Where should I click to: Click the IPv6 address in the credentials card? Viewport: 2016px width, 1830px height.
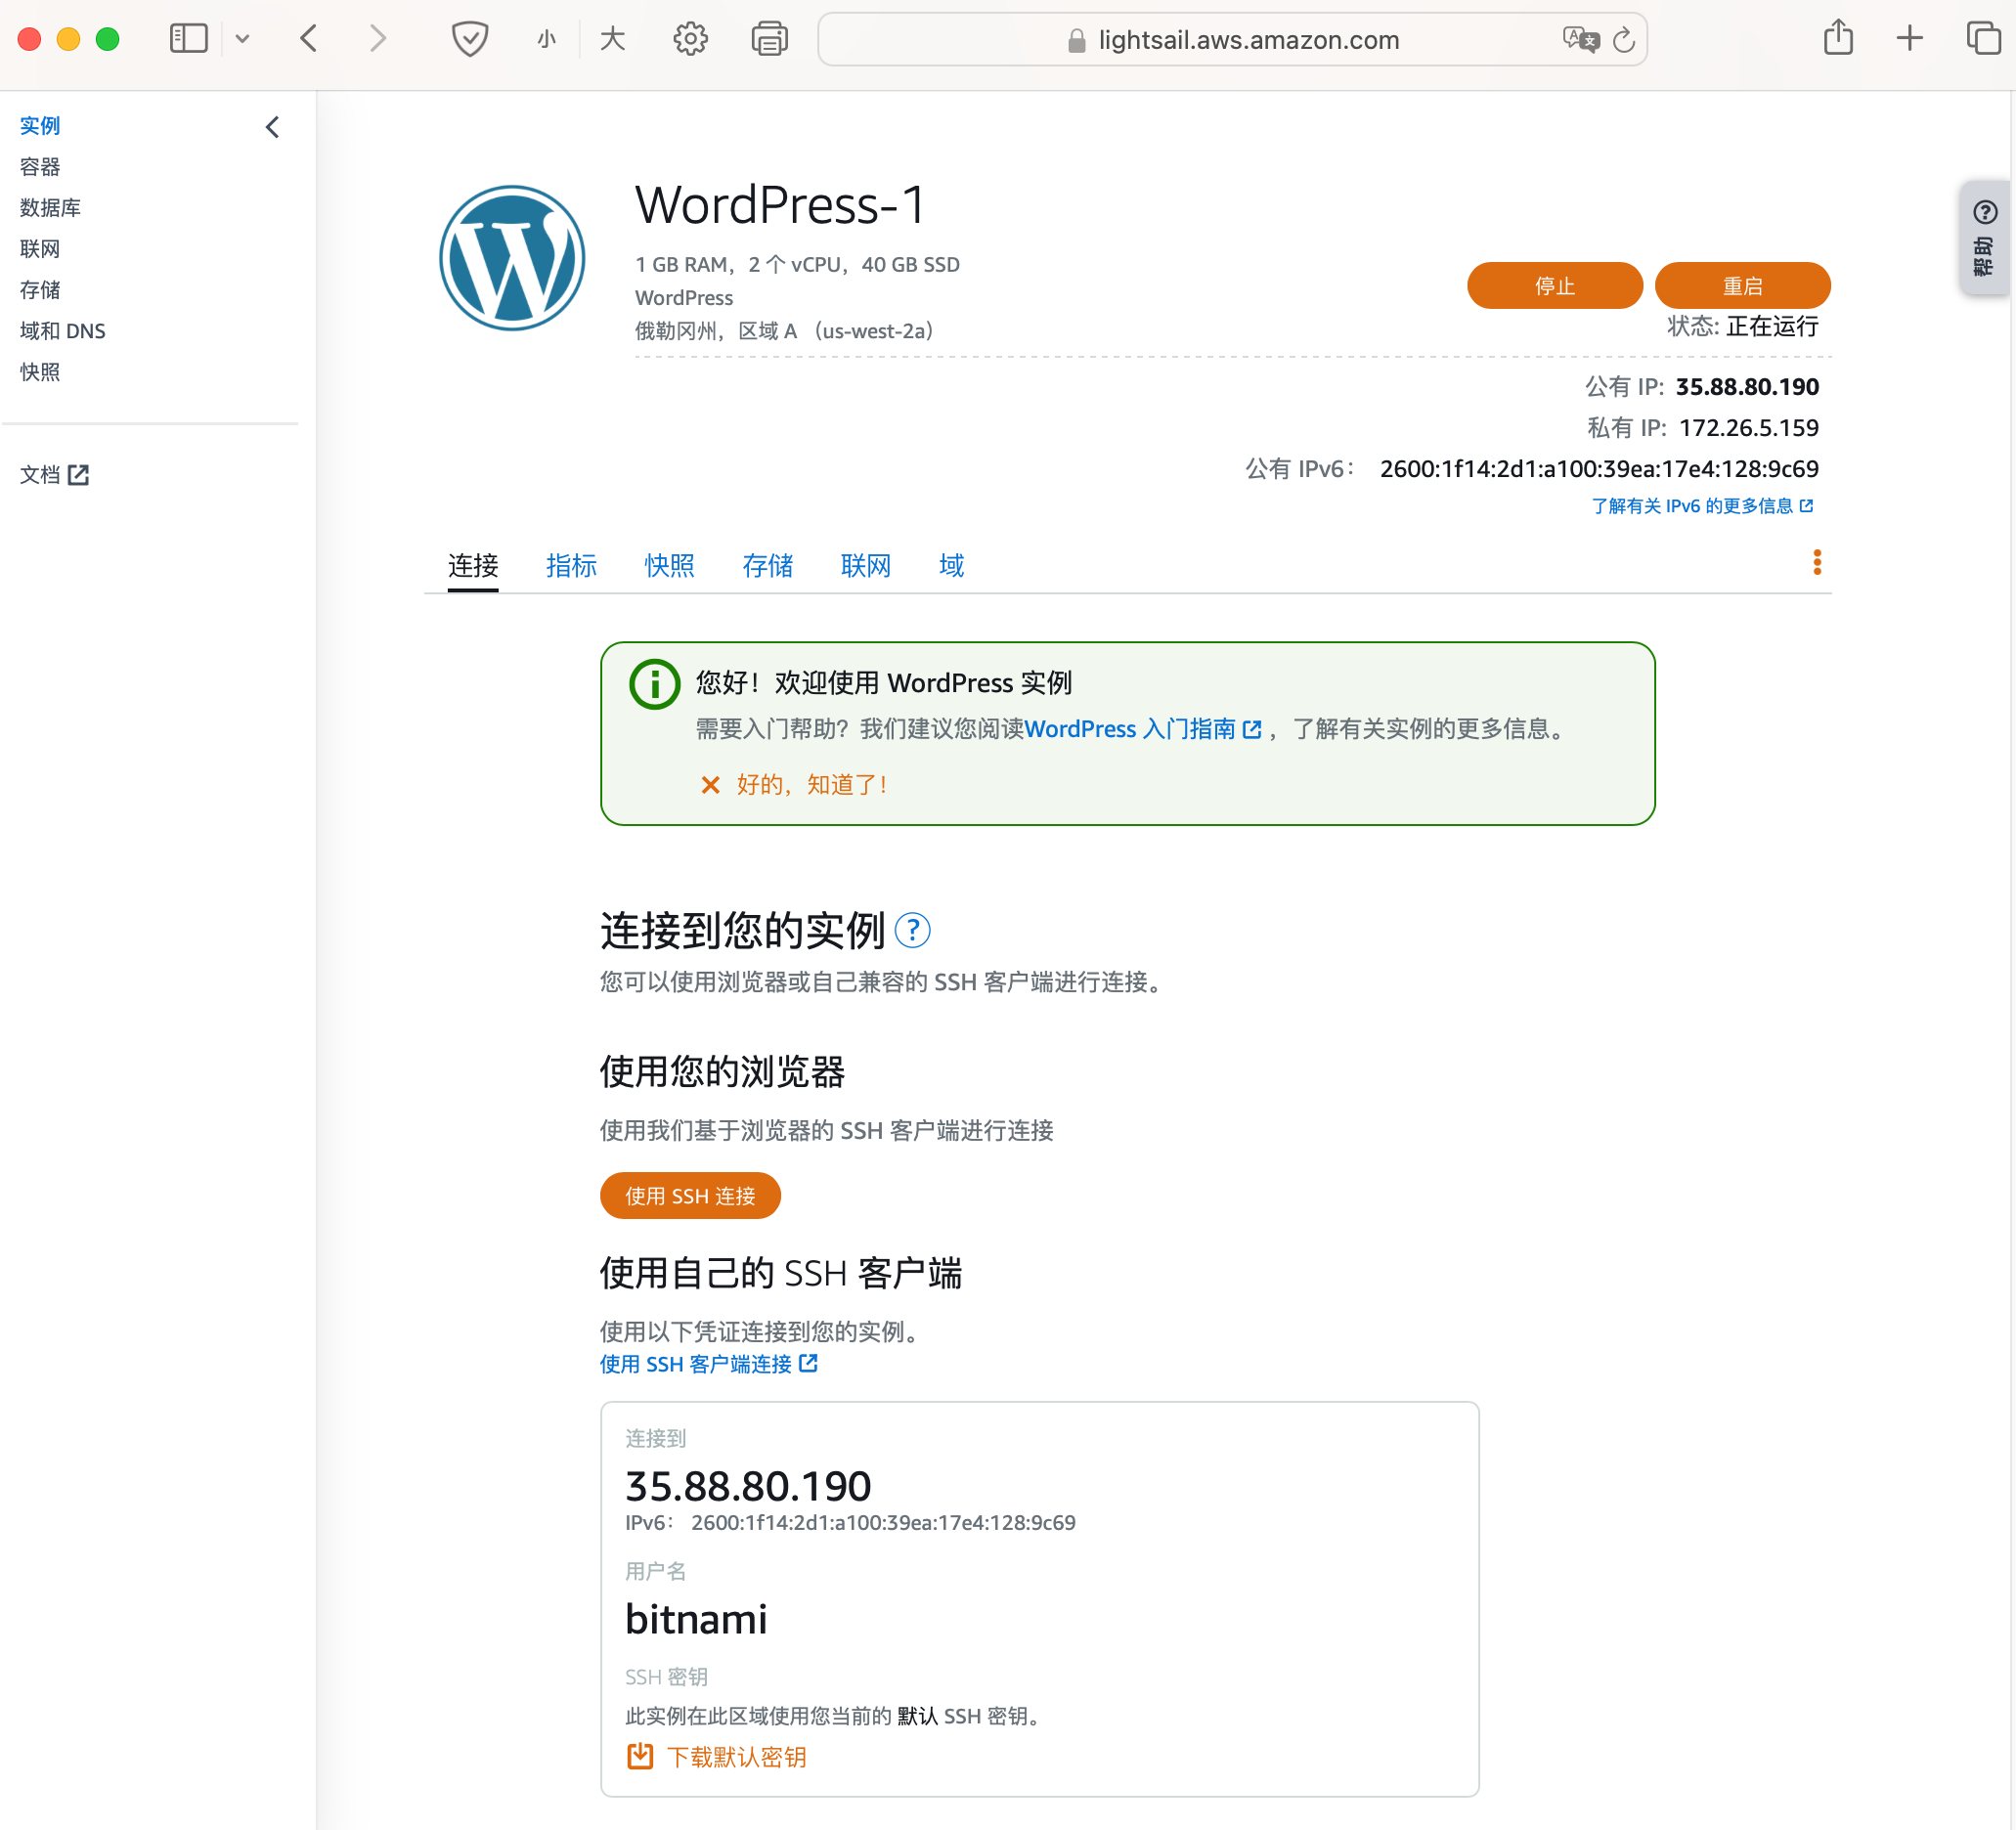point(883,1523)
